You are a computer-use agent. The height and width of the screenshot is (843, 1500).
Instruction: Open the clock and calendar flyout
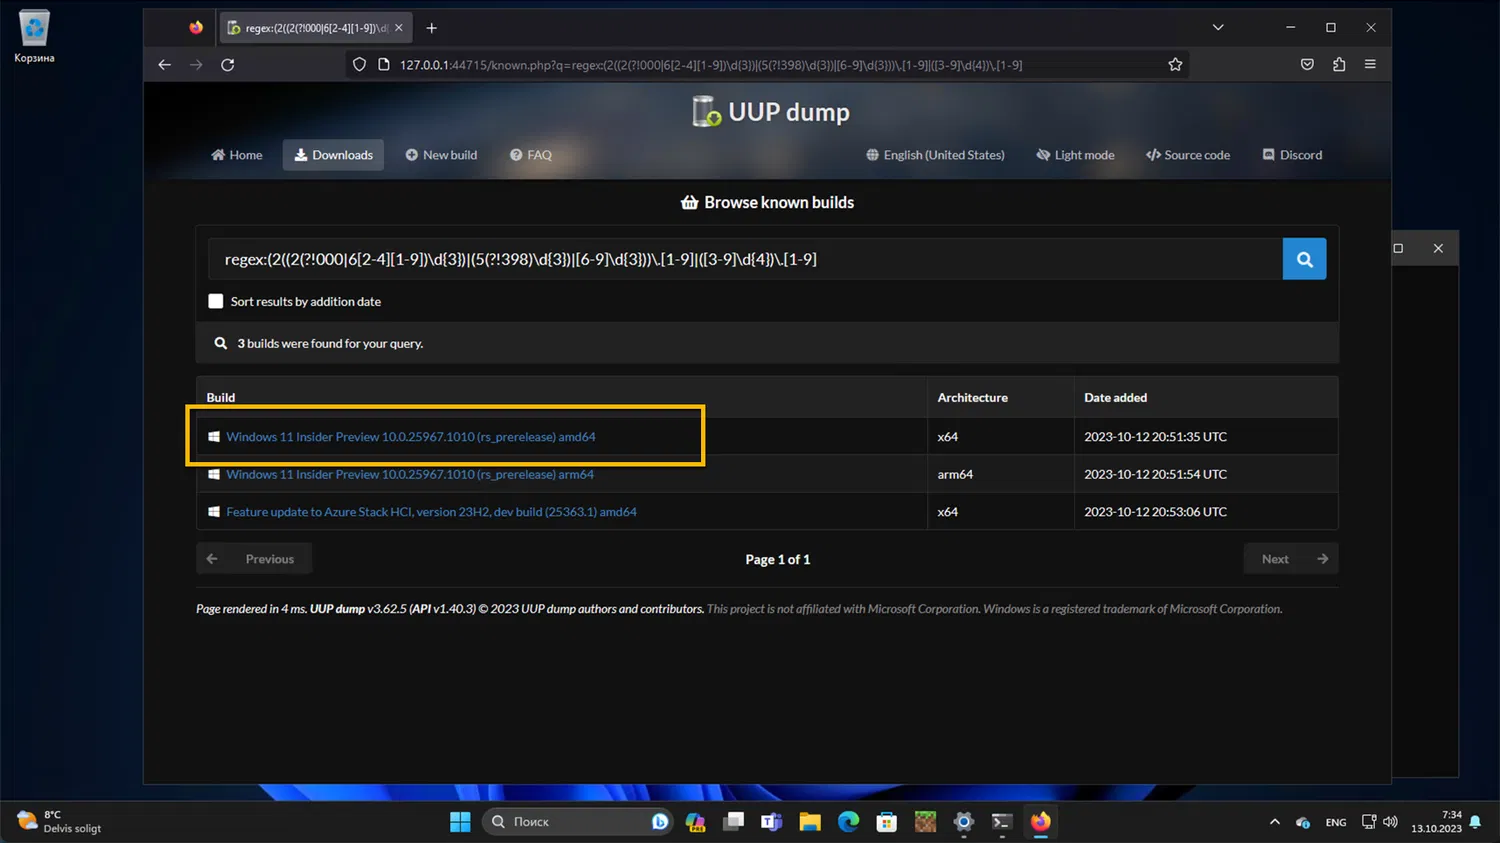coord(1436,822)
